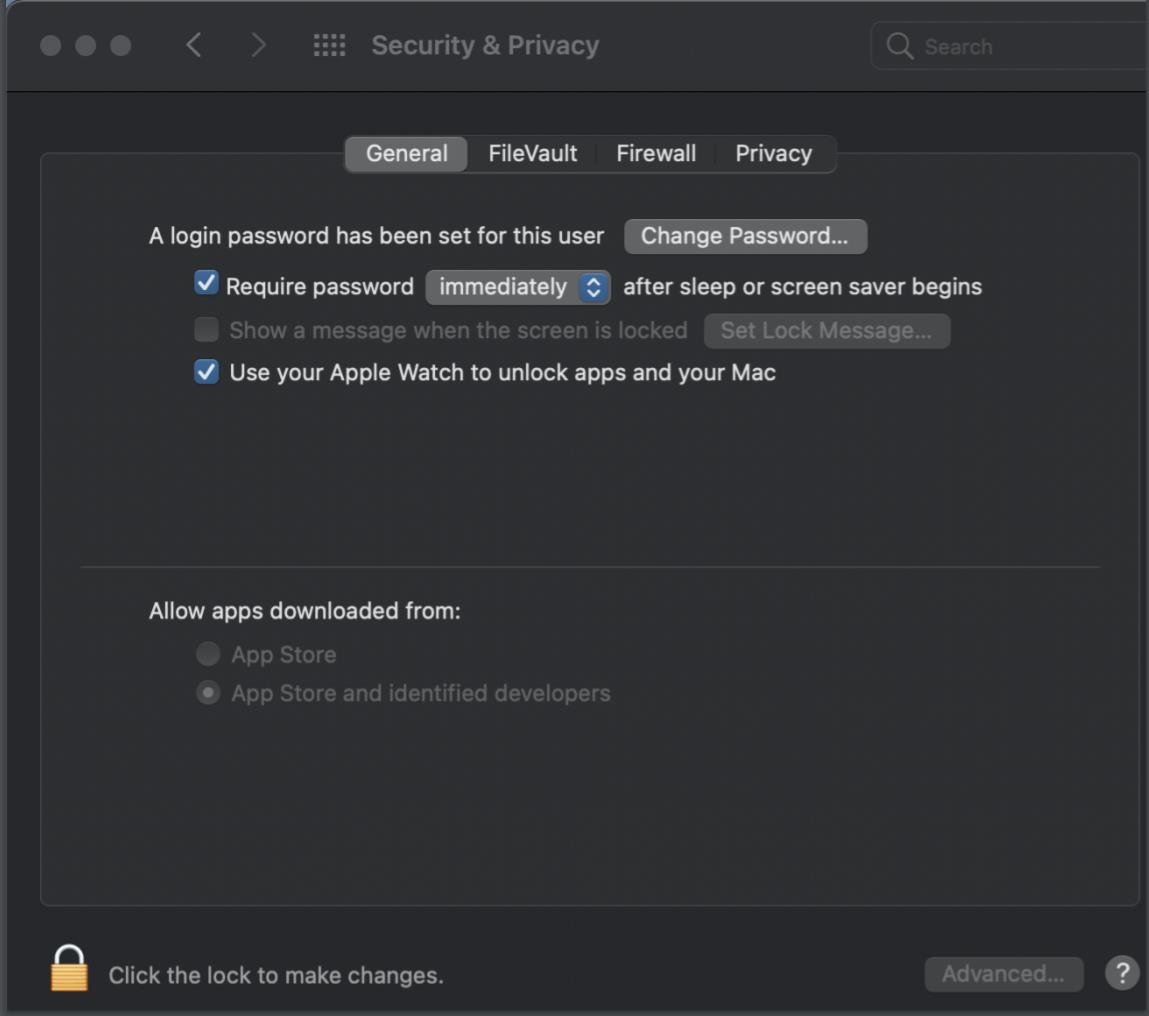The width and height of the screenshot is (1149, 1016).
Task: Open the immediately password delay dropdown
Action: [x=517, y=287]
